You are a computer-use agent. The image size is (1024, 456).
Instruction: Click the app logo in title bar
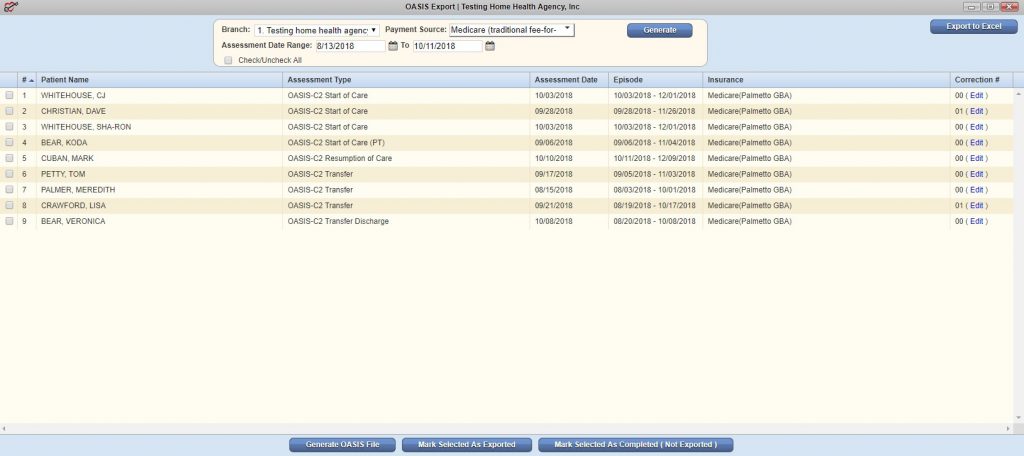(x=11, y=7)
